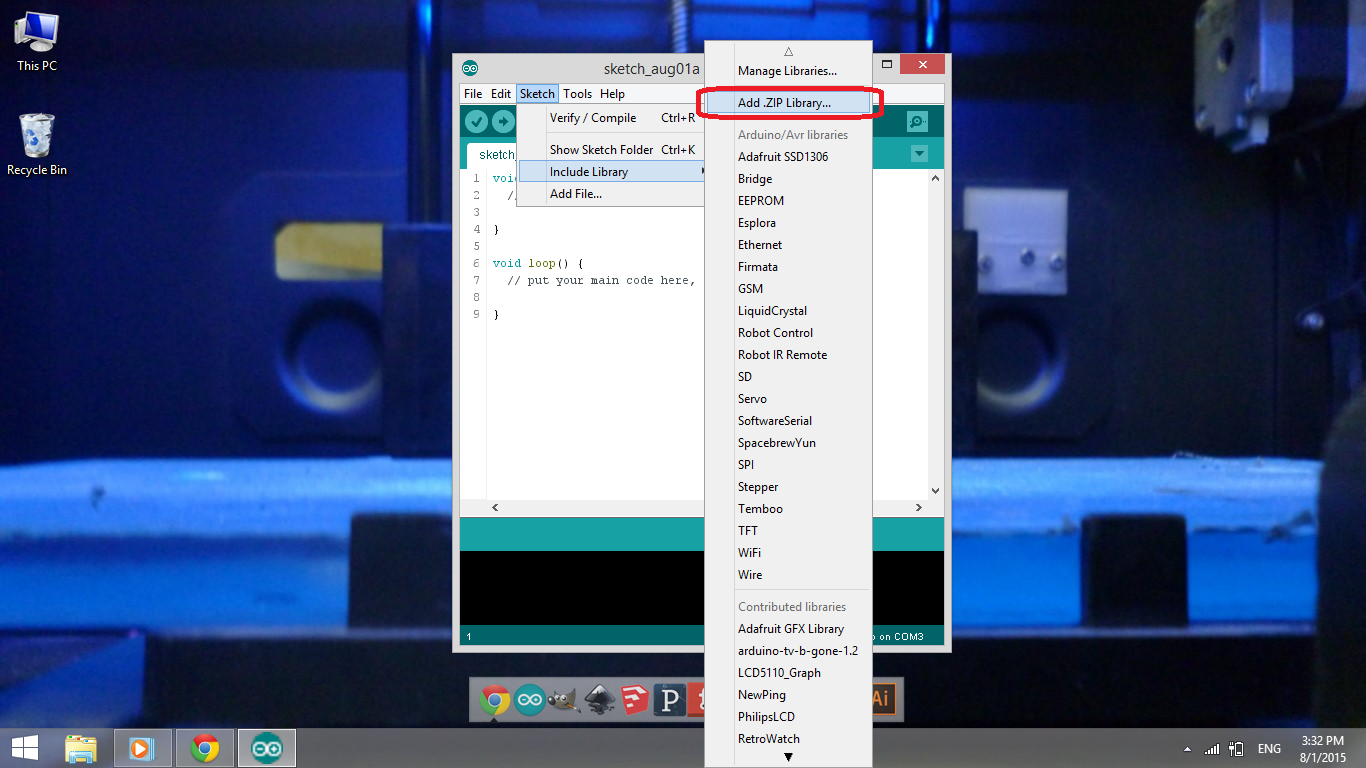Viewport: 1366px width, 768px height.
Task: Select Arduino IDE taskbar button
Action: coord(266,748)
